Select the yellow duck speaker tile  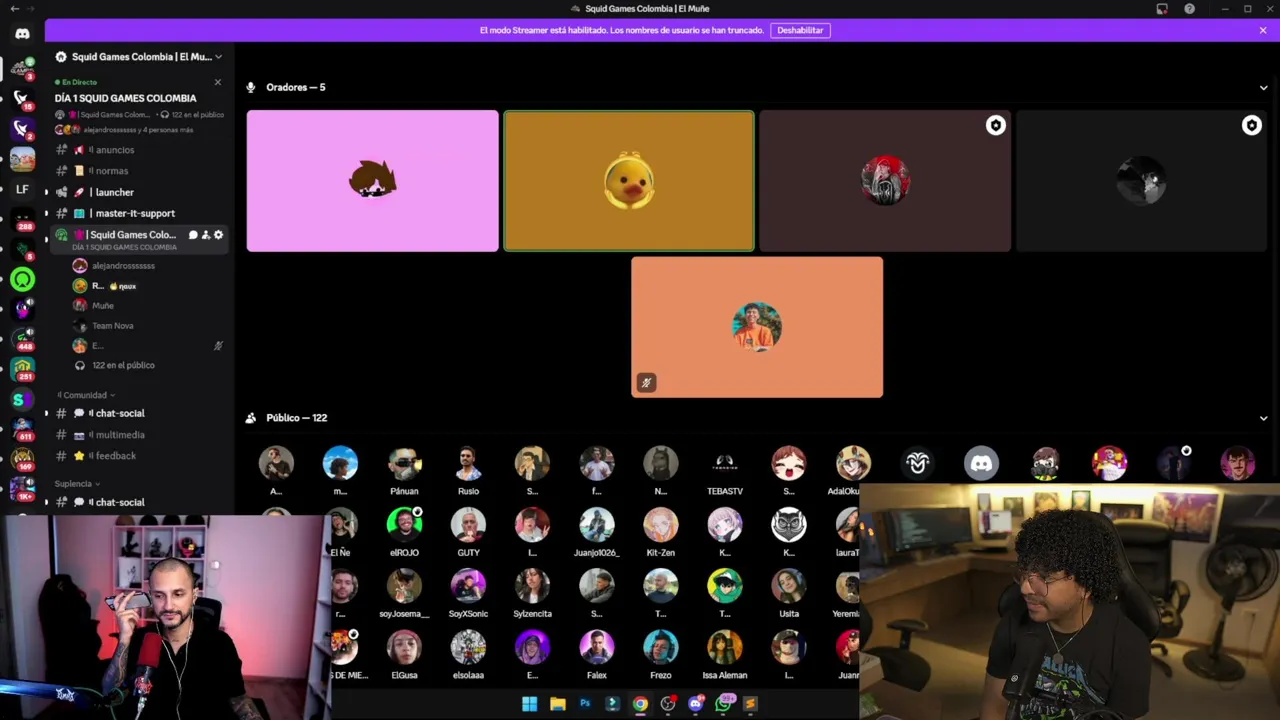pos(629,181)
